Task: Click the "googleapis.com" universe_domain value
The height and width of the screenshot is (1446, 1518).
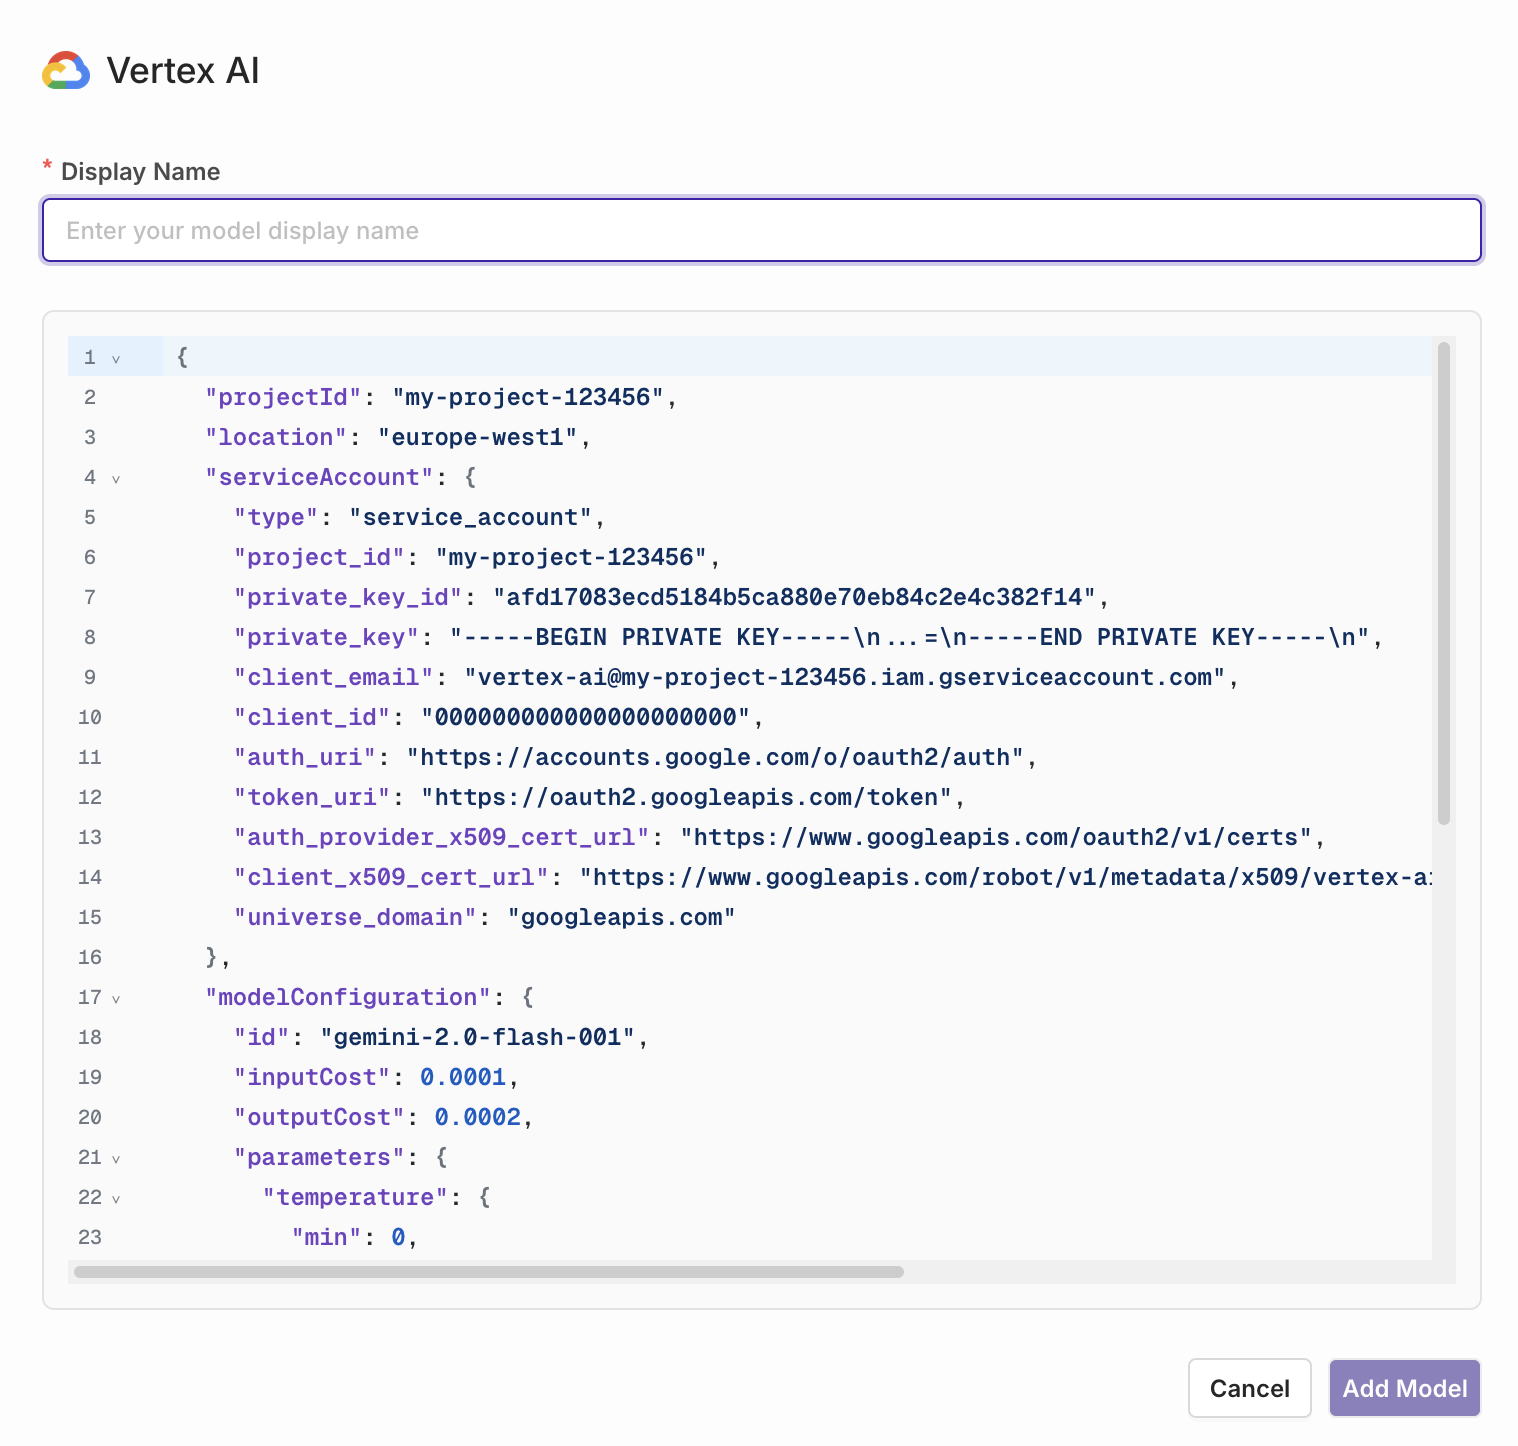Action: point(621,917)
